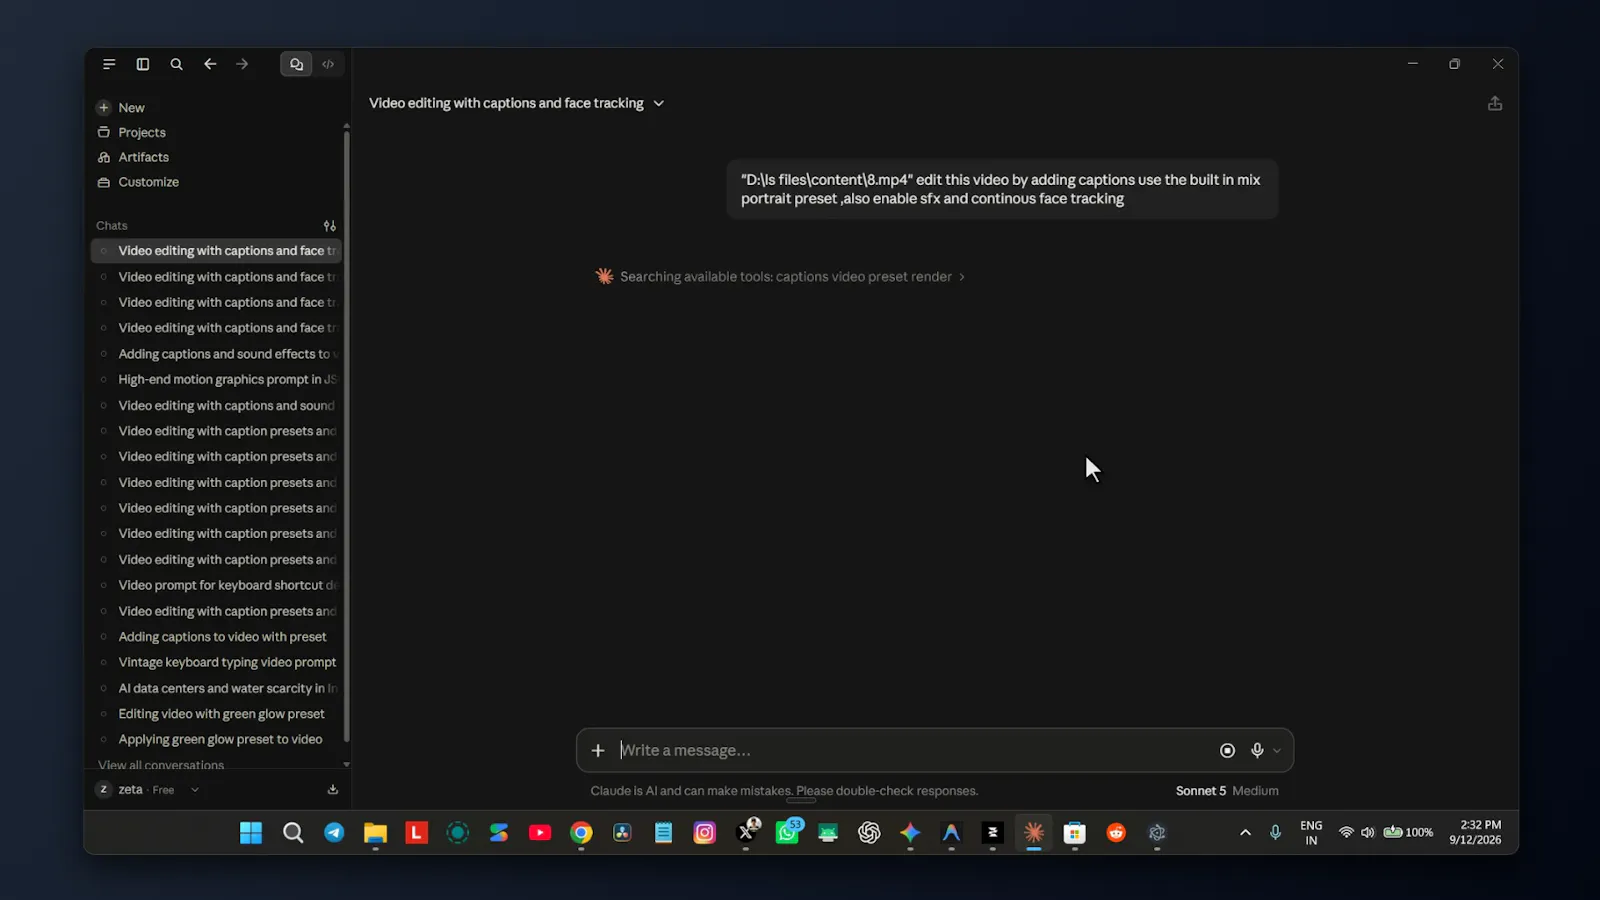This screenshot has height=900, width=1600.
Task: Open High-end motion graphics prompt chat
Action: pyautogui.click(x=216, y=380)
